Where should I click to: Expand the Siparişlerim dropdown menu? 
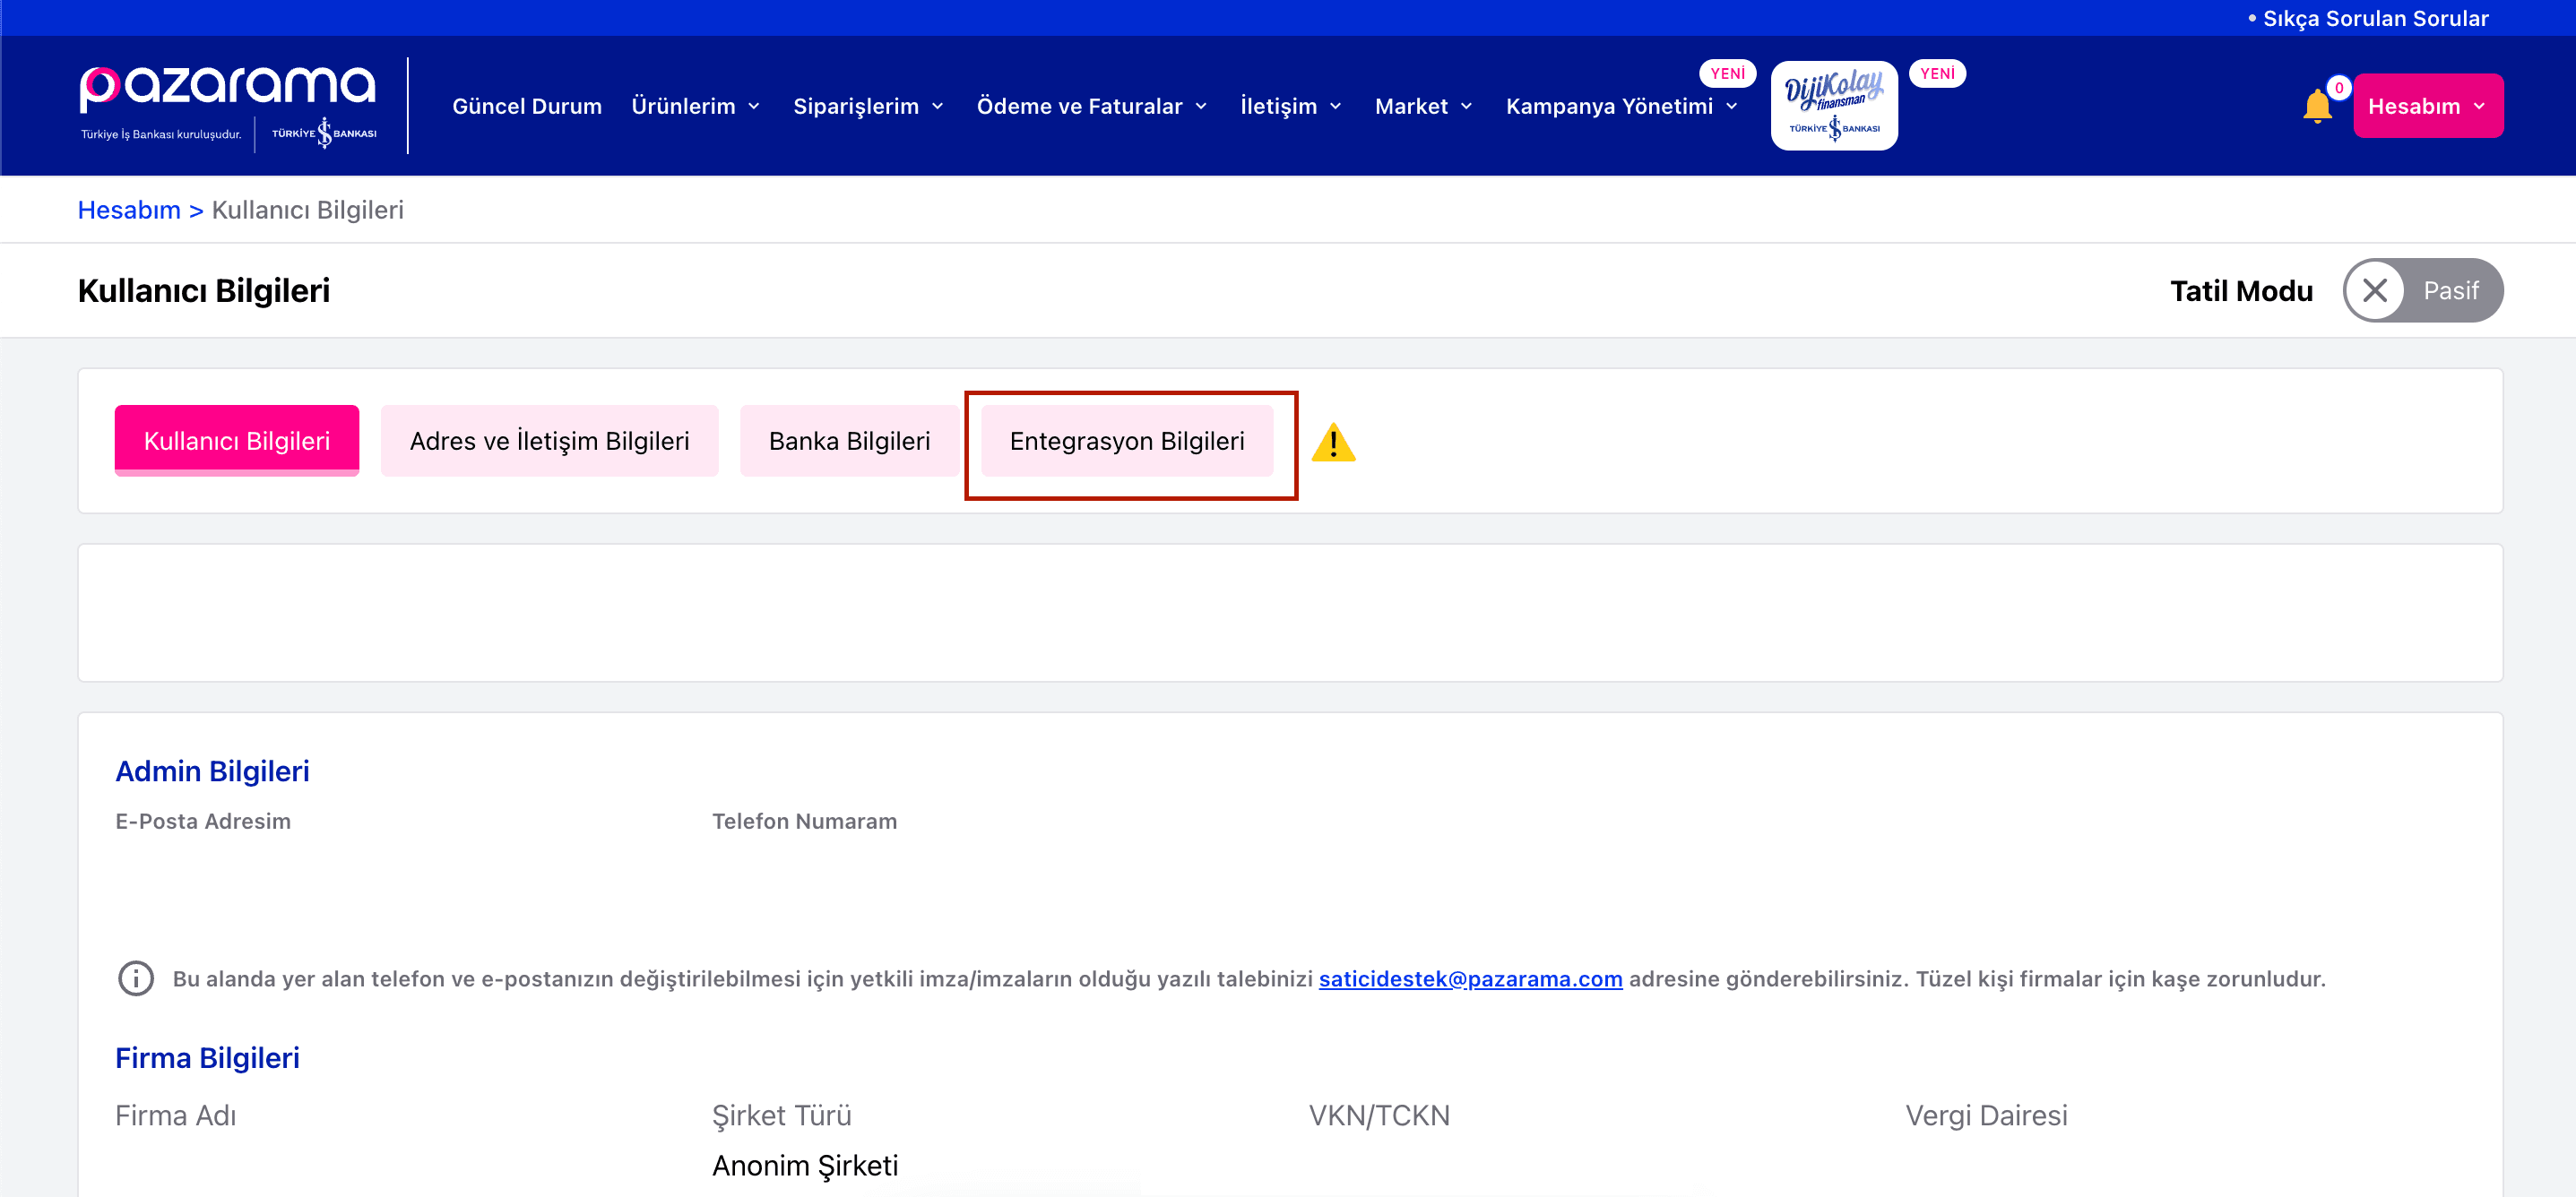tap(868, 106)
